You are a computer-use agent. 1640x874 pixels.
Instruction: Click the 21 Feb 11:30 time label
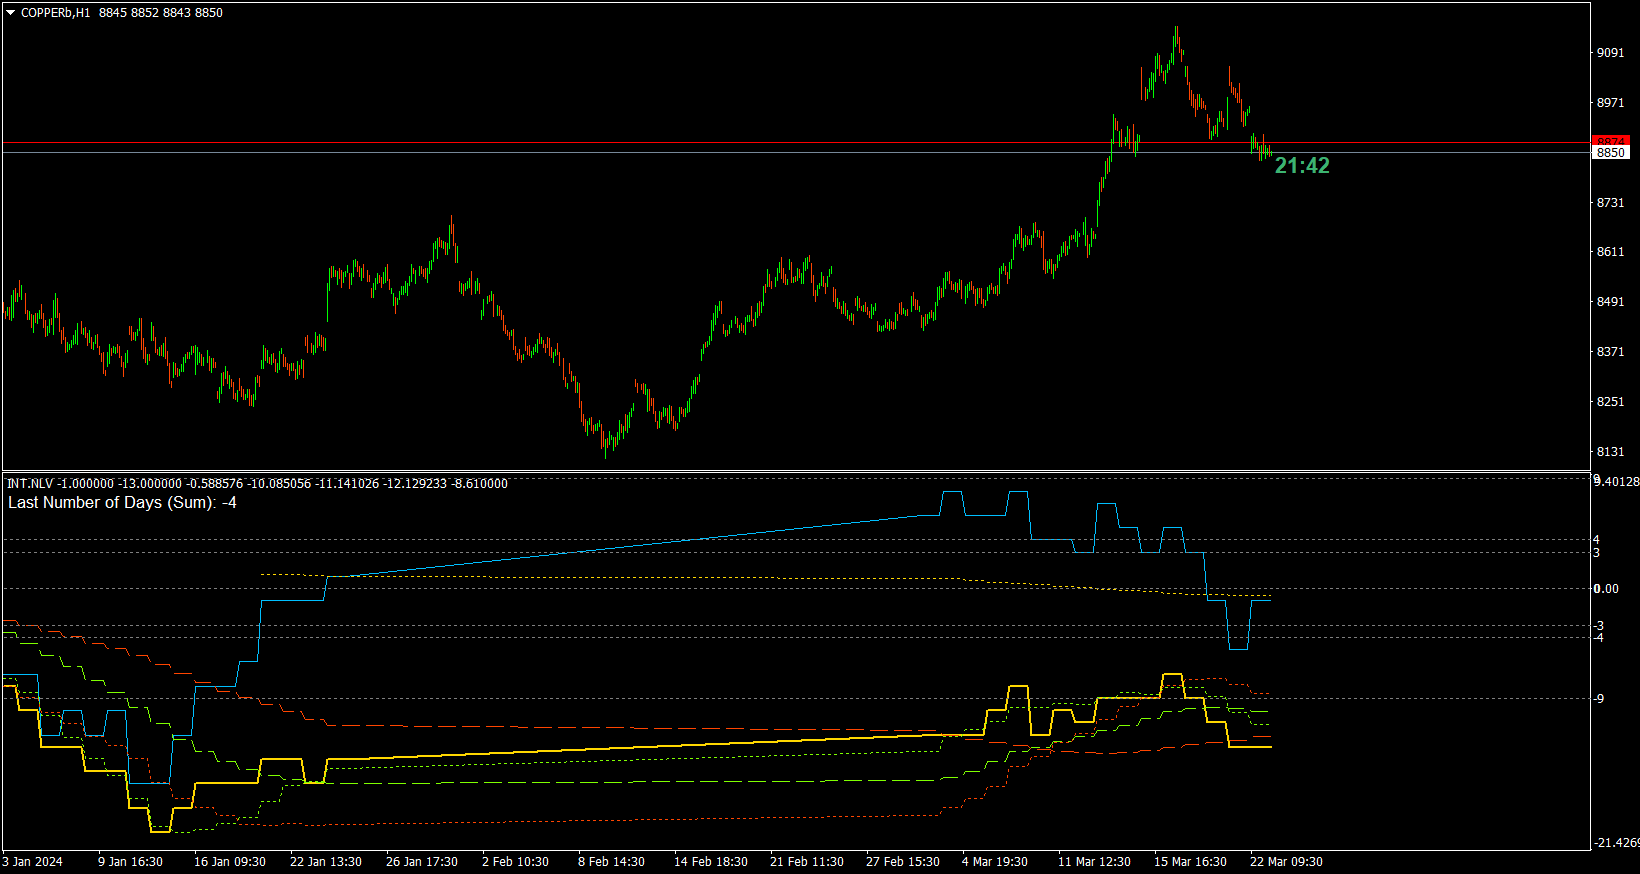[807, 862]
